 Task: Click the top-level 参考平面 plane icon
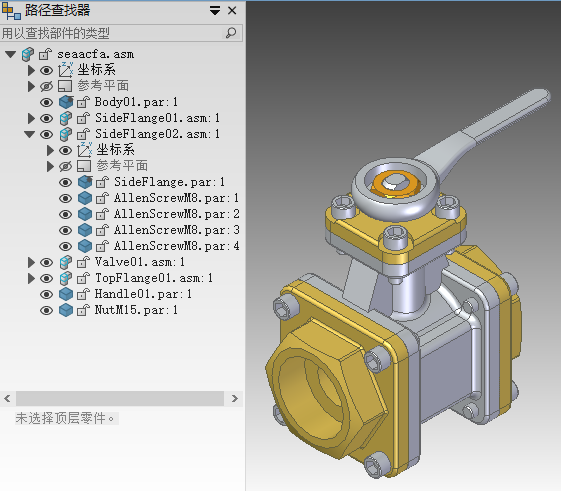point(65,86)
